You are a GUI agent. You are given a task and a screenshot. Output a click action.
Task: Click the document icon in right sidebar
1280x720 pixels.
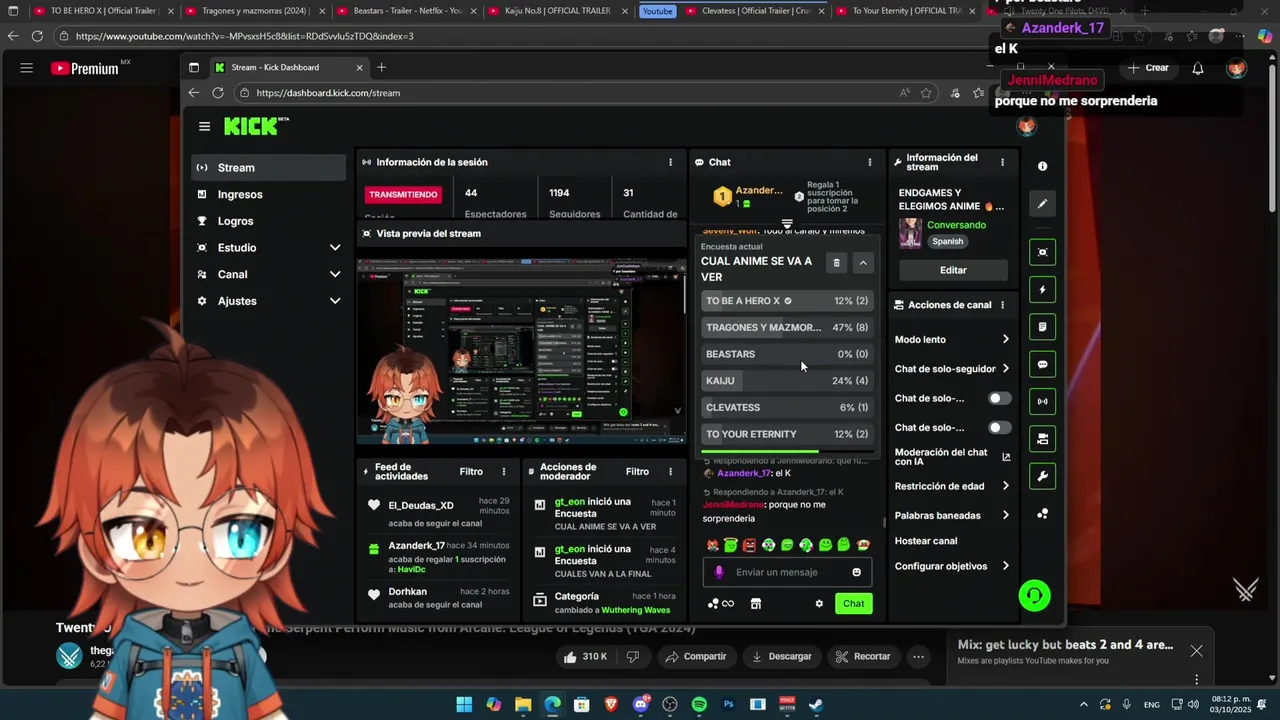[1042, 327]
